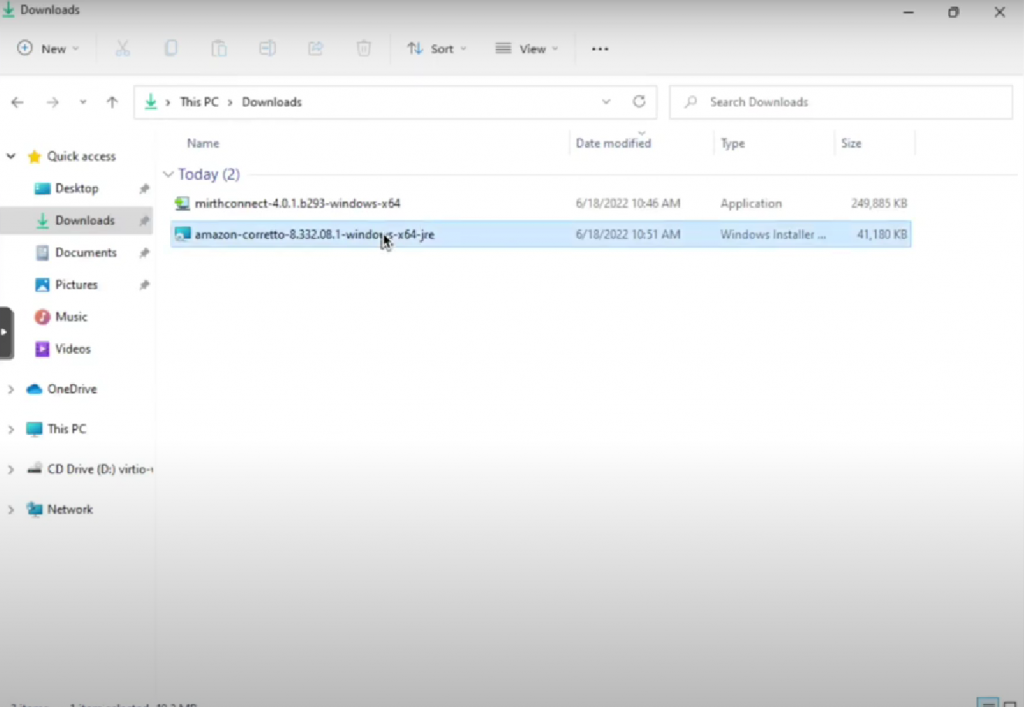
Task: Click the Copy icon in toolbar
Action: pyautogui.click(x=171, y=48)
